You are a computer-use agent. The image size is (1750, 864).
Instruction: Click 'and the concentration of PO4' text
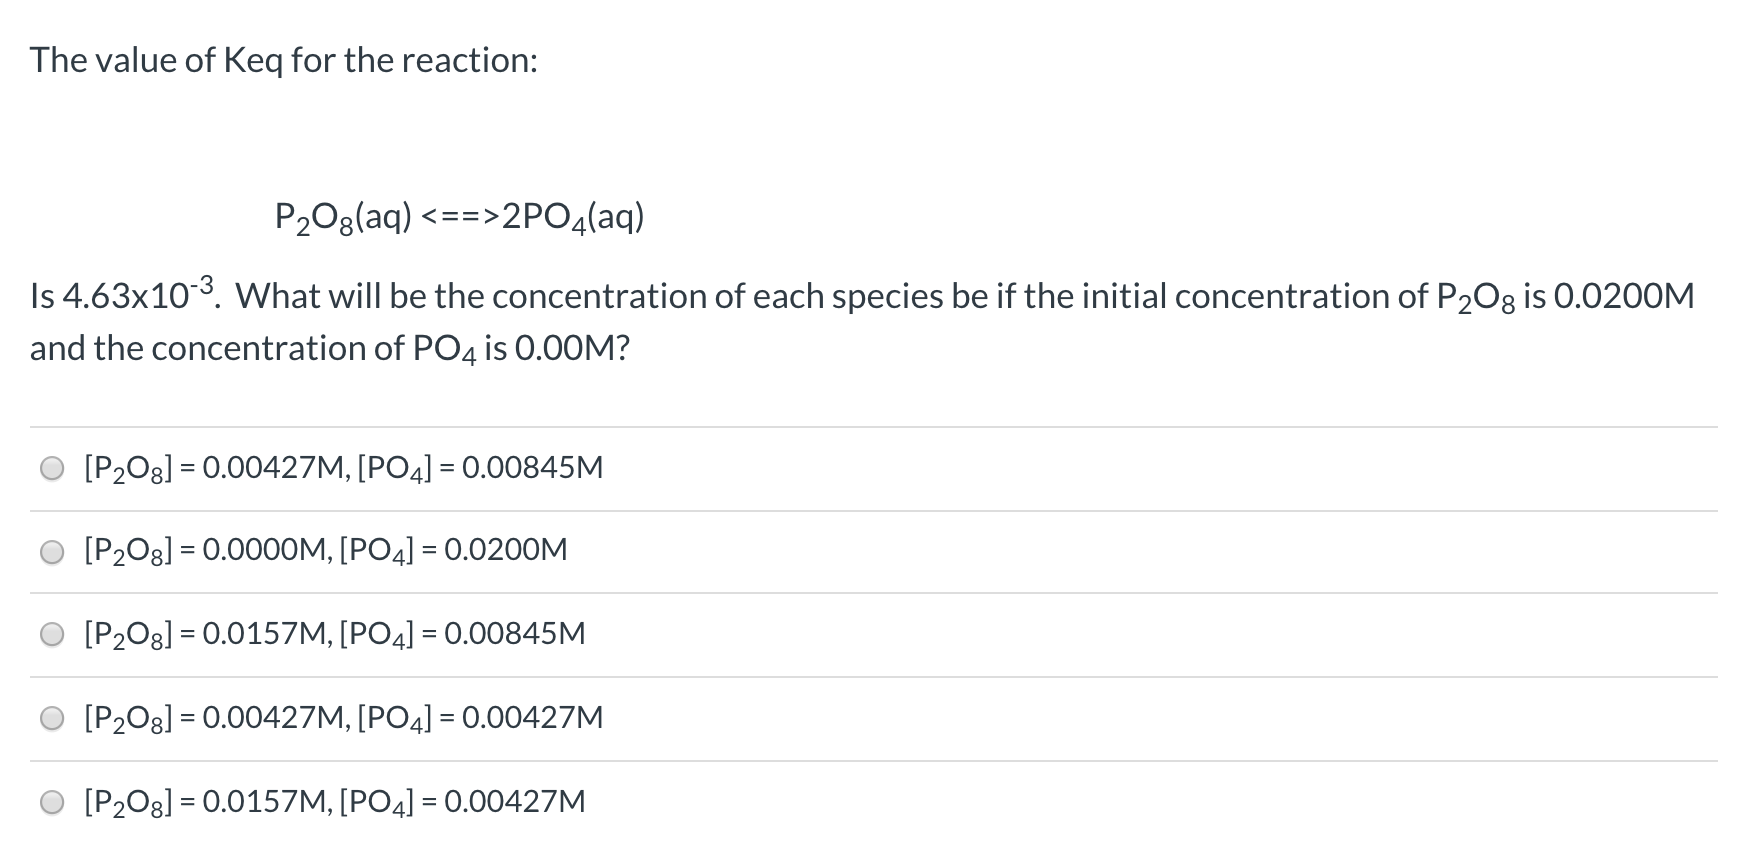pyautogui.click(x=254, y=349)
